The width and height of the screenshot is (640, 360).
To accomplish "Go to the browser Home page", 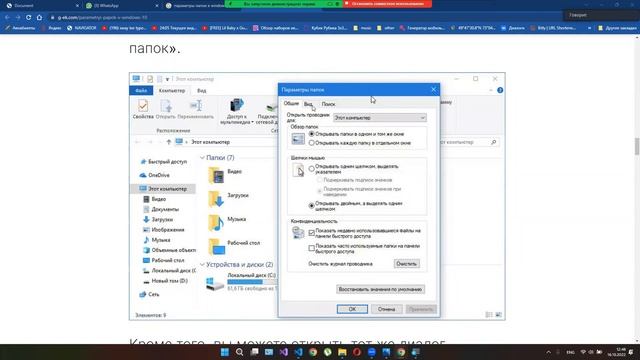I will coord(39,18).
